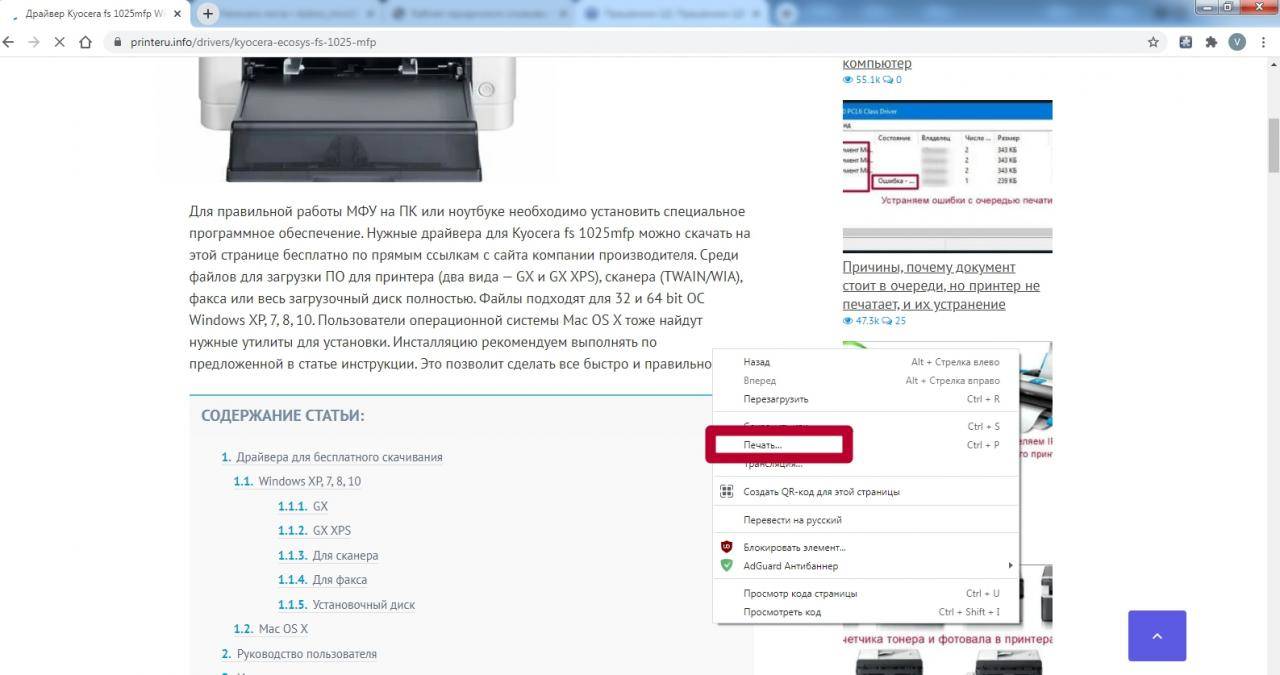1280x675 pixels.
Task: Open the extensions puzzle piece icon
Action: tap(1211, 42)
